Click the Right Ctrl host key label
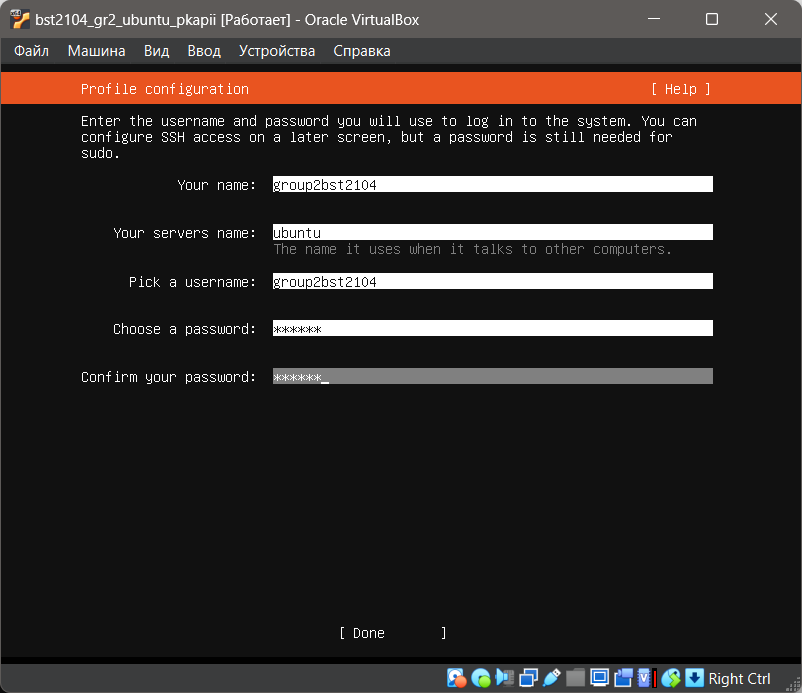 click(x=739, y=679)
